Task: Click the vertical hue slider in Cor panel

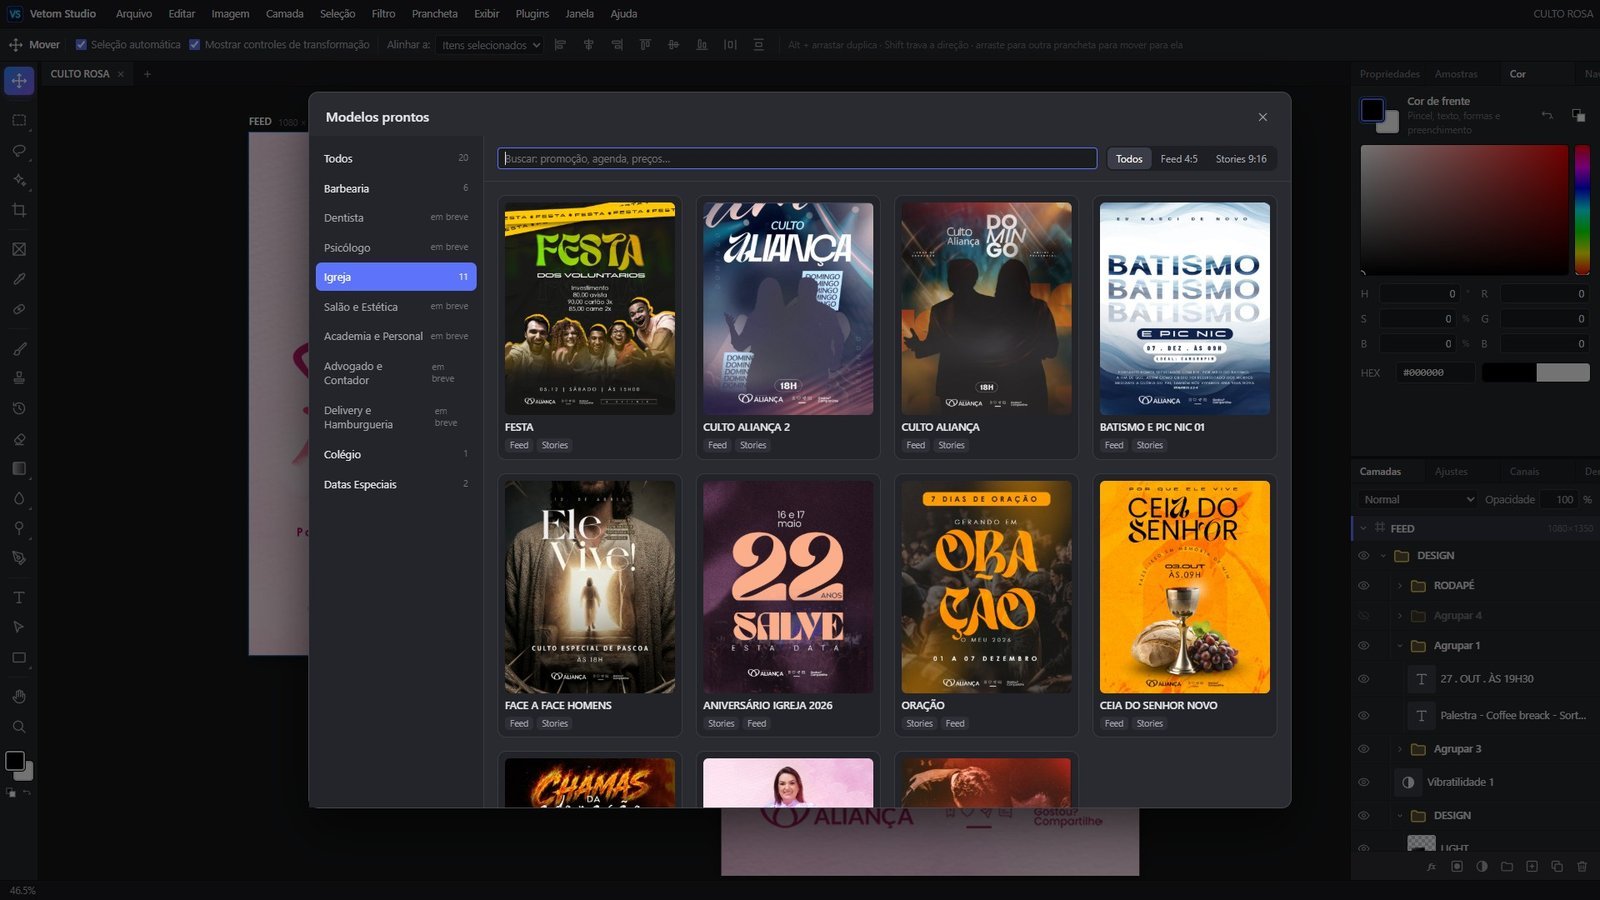Action: (x=1582, y=210)
